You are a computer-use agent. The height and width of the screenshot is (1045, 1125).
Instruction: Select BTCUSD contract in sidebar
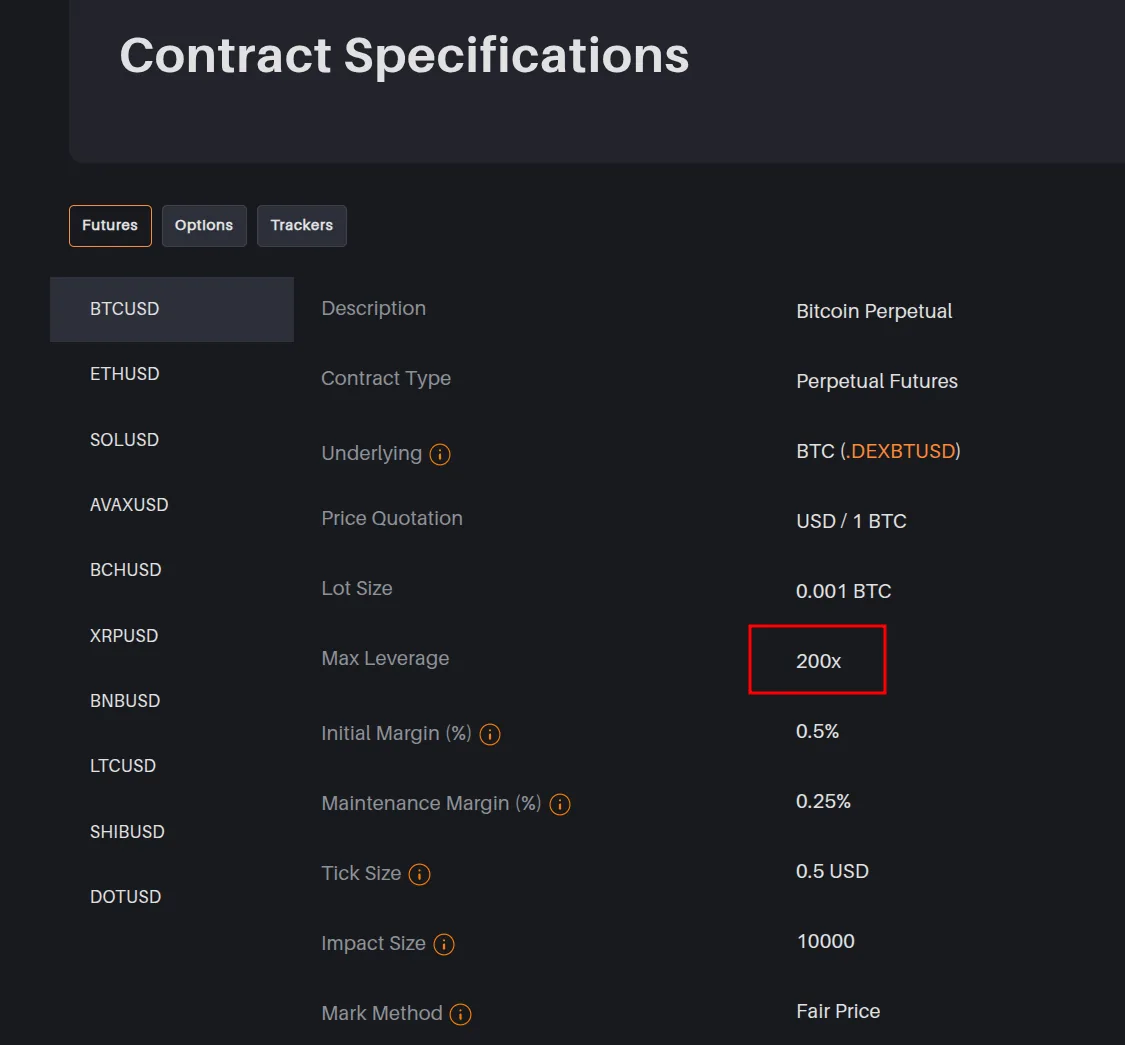coord(125,309)
